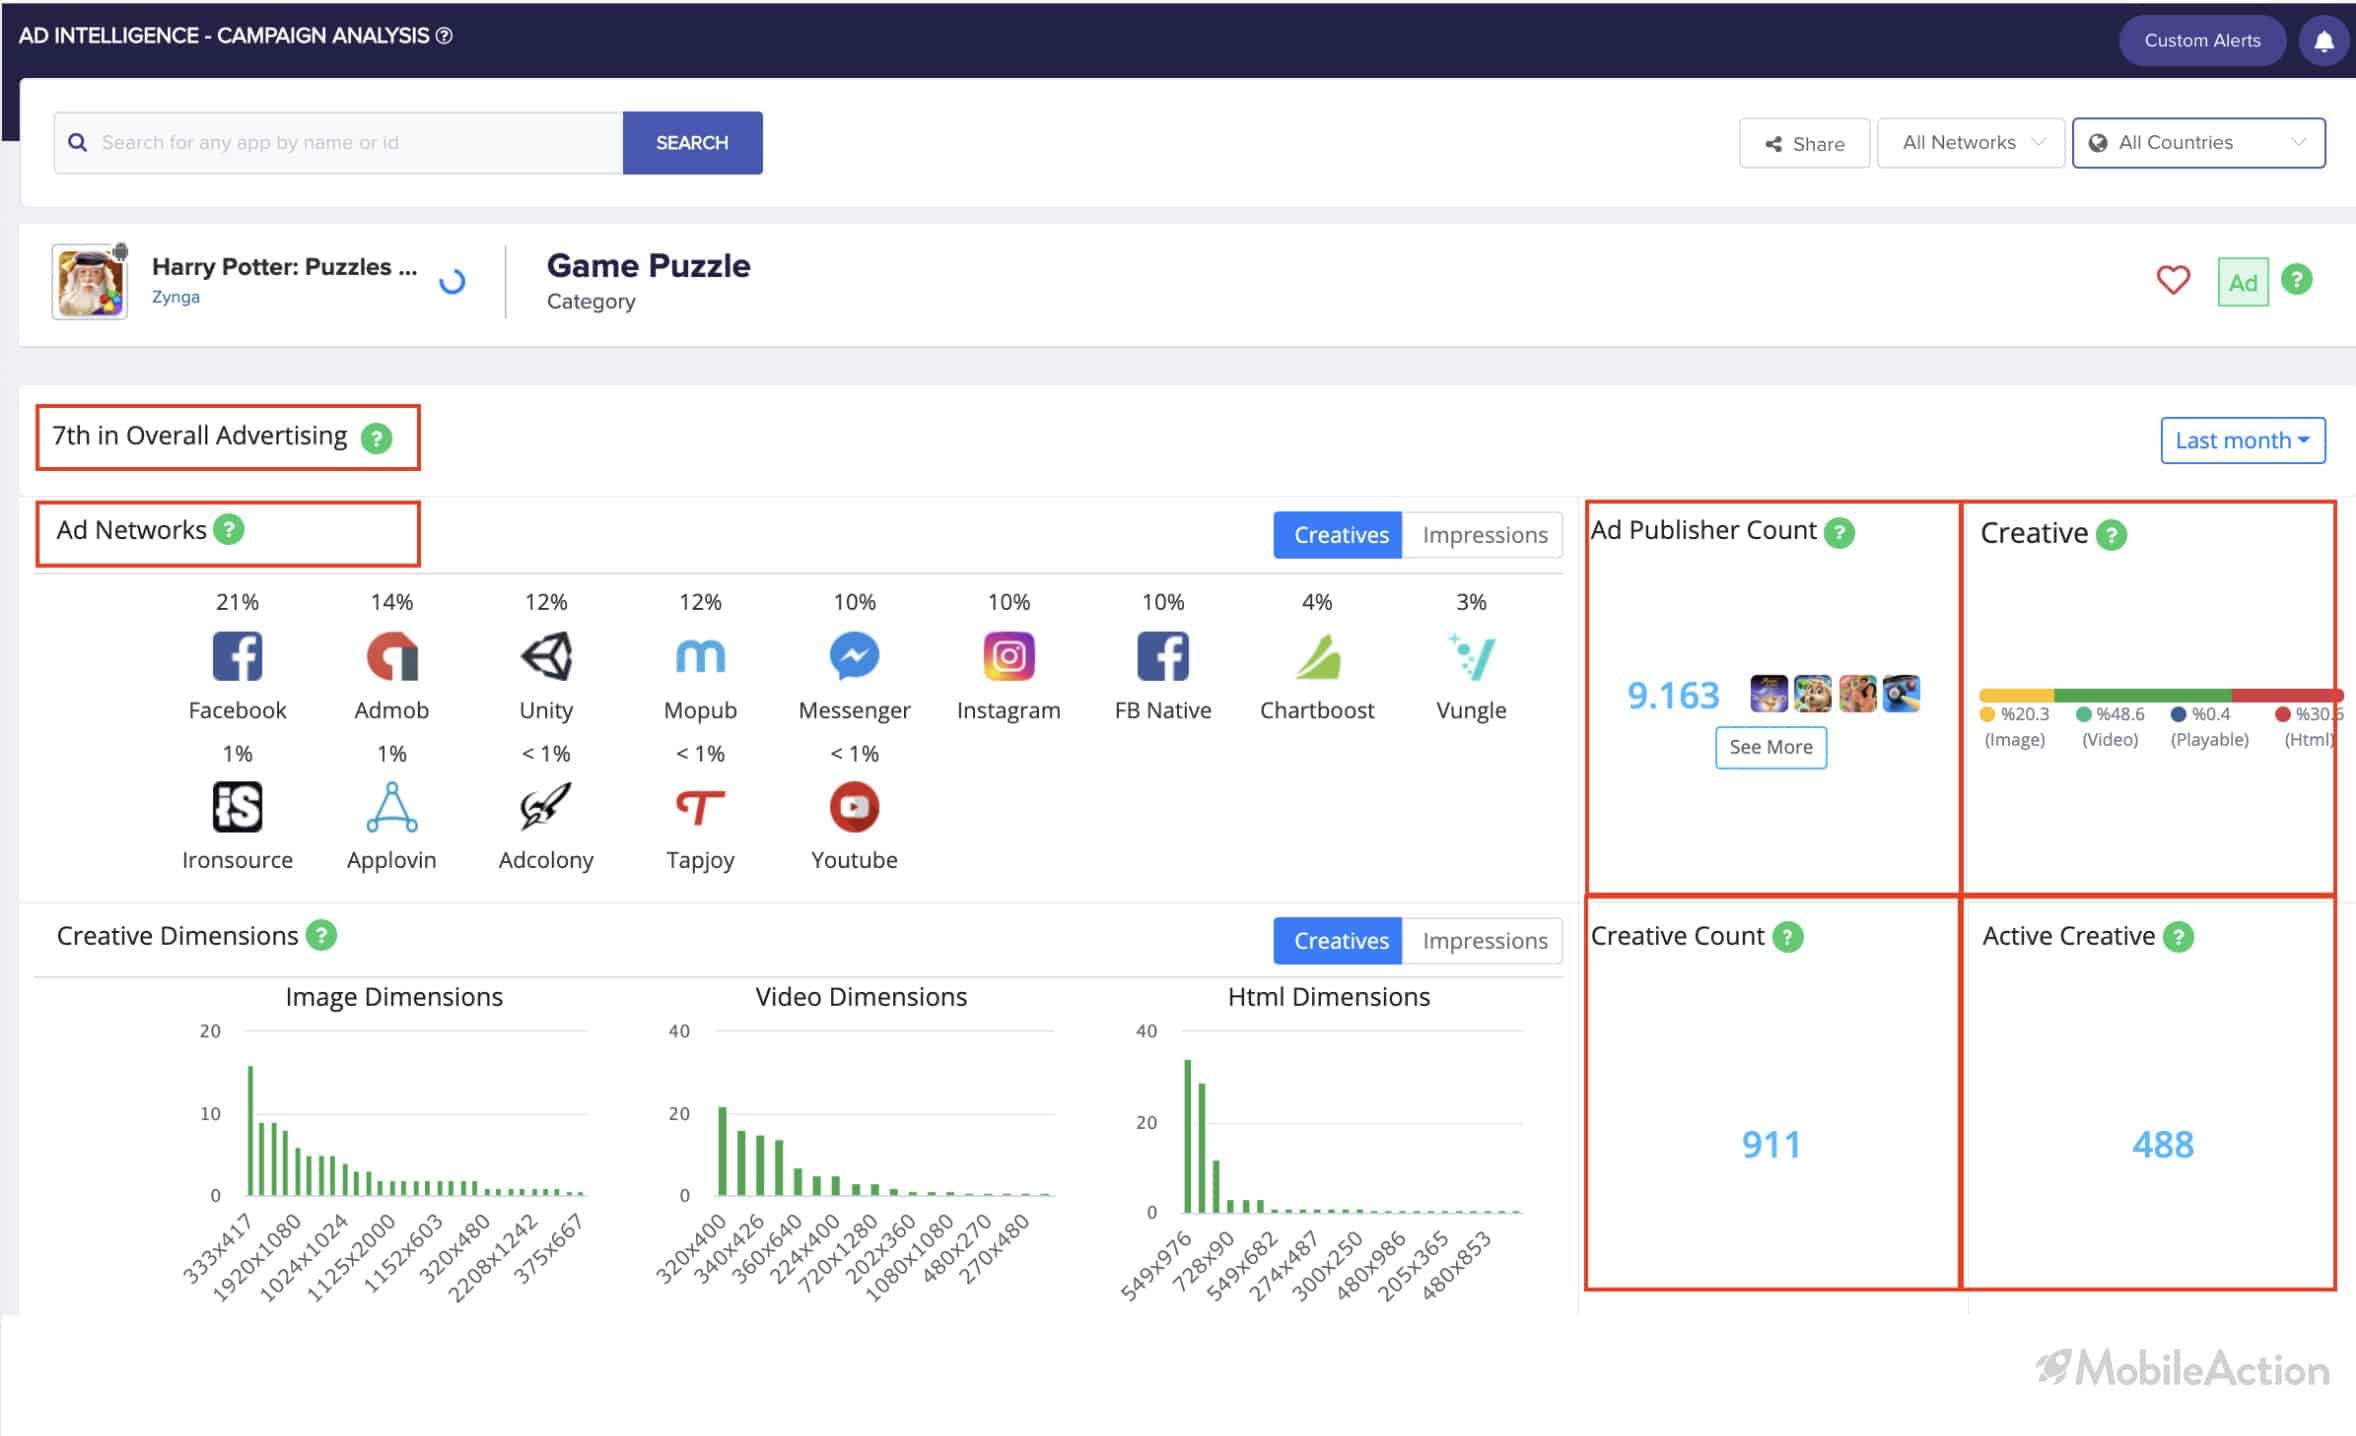Open the Adcolony network icon

tap(546, 806)
